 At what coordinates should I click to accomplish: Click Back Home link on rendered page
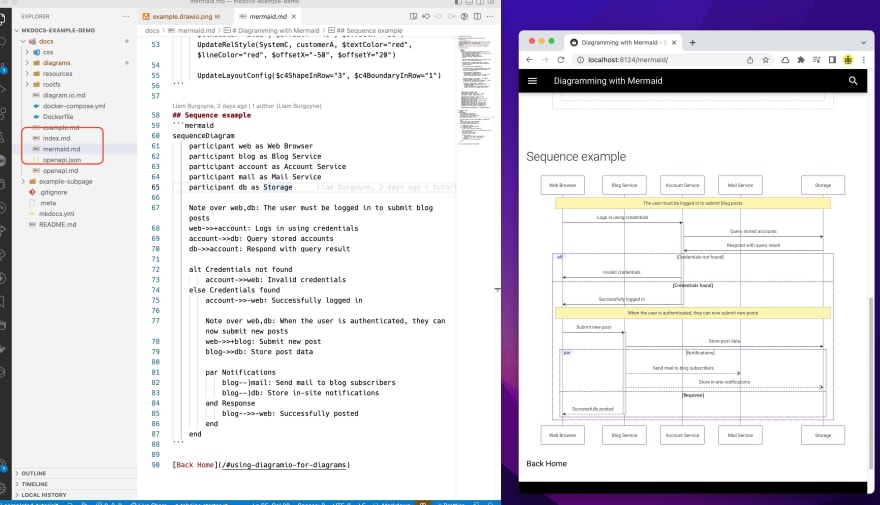pyautogui.click(x=546, y=463)
